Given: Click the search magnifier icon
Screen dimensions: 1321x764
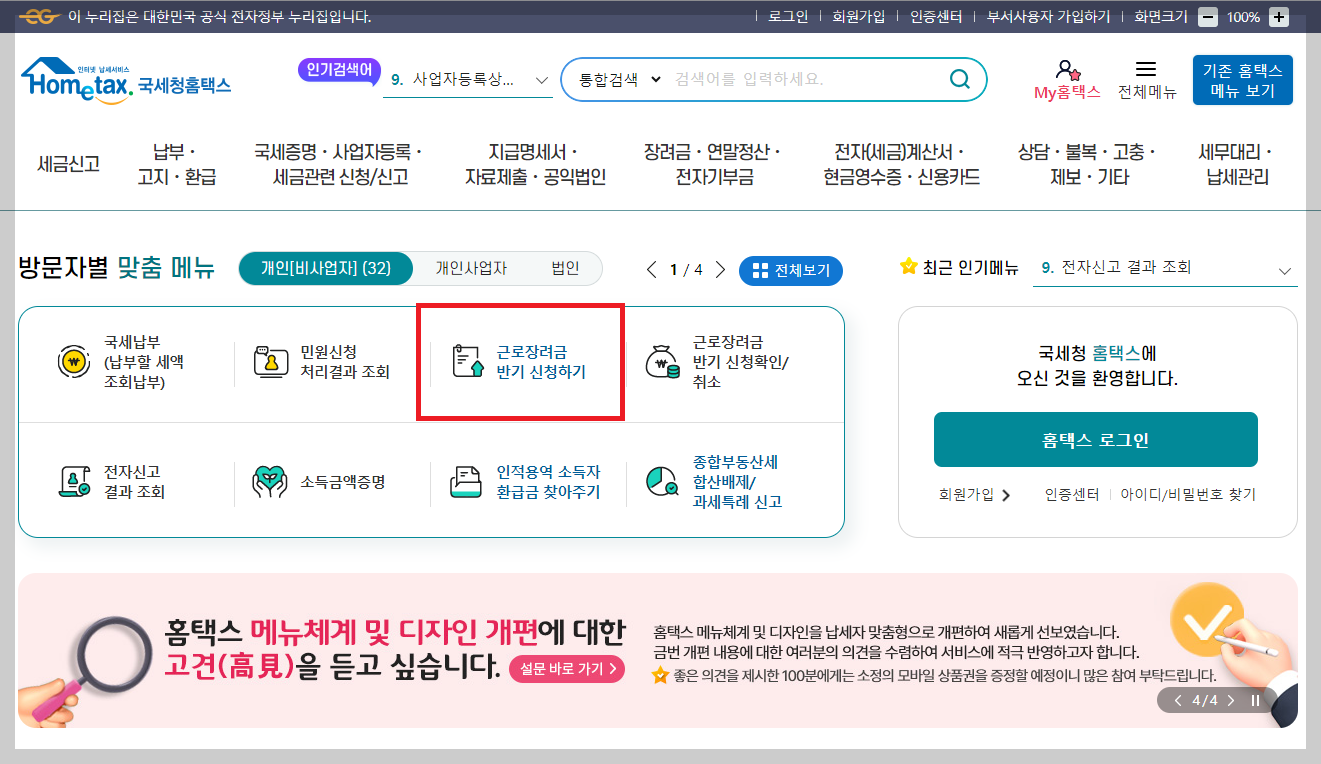Looking at the screenshot, I should click(958, 78).
